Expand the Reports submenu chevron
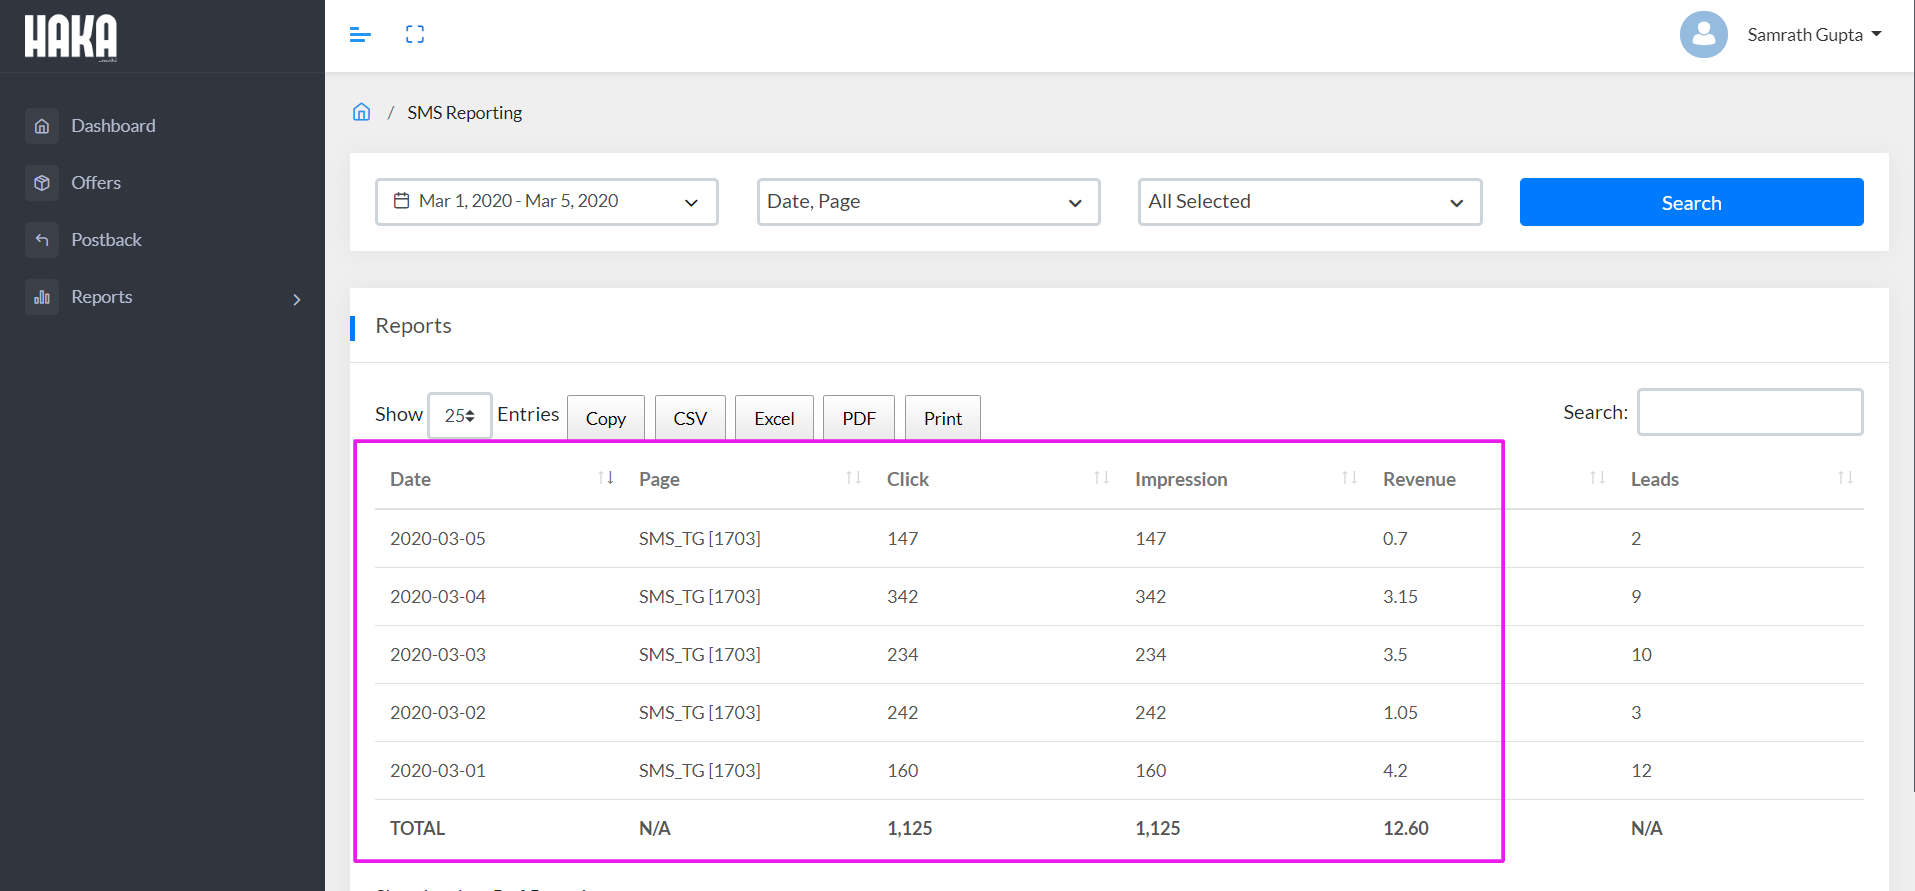1915x891 pixels. coord(297,299)
